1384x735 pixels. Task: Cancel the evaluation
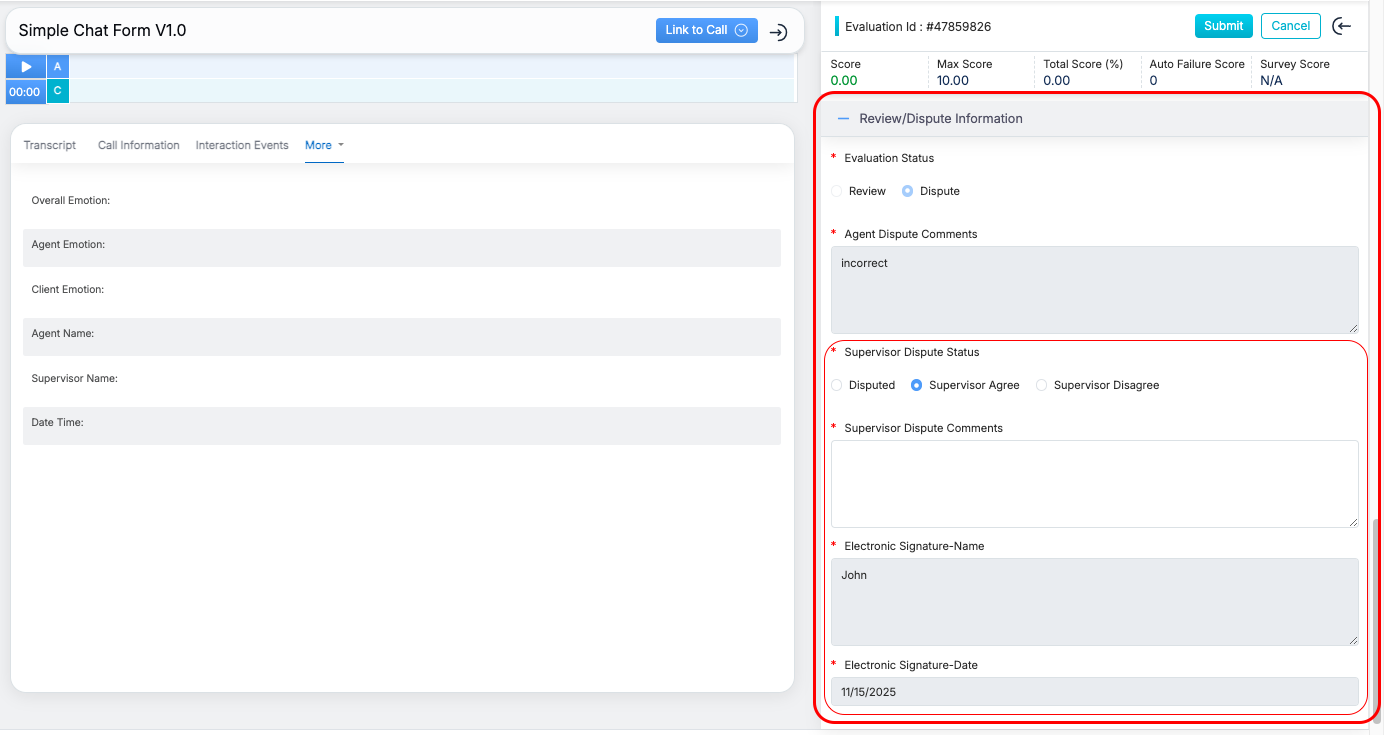coord(1290,26)
